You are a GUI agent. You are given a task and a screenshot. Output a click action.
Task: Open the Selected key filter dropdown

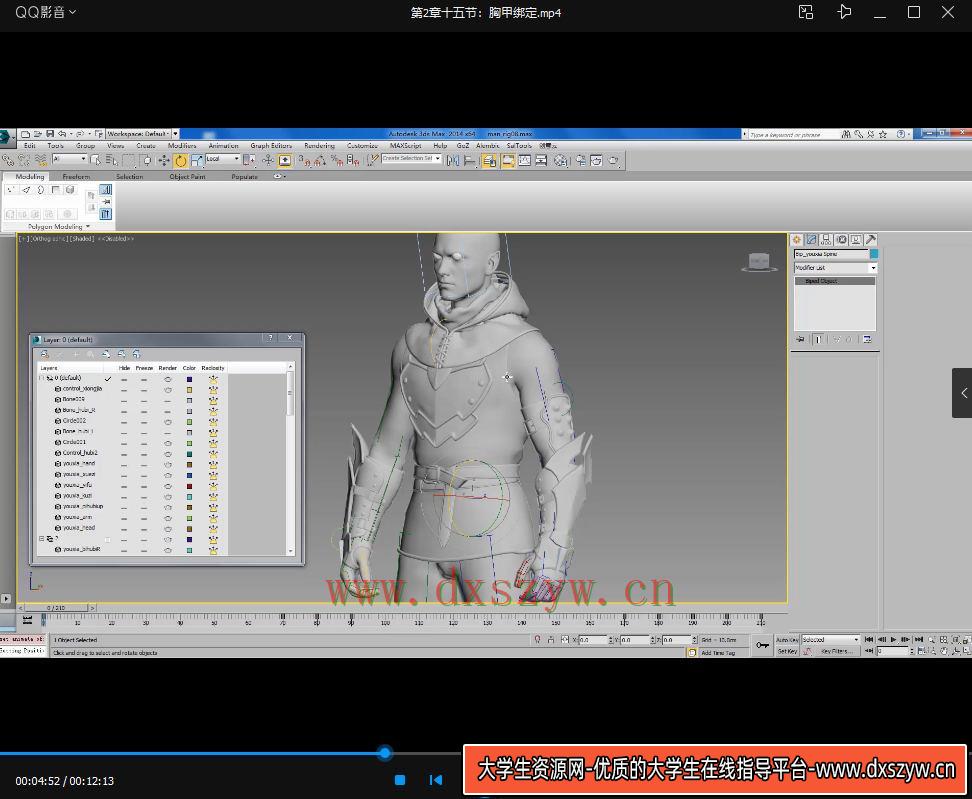[831, 640]
